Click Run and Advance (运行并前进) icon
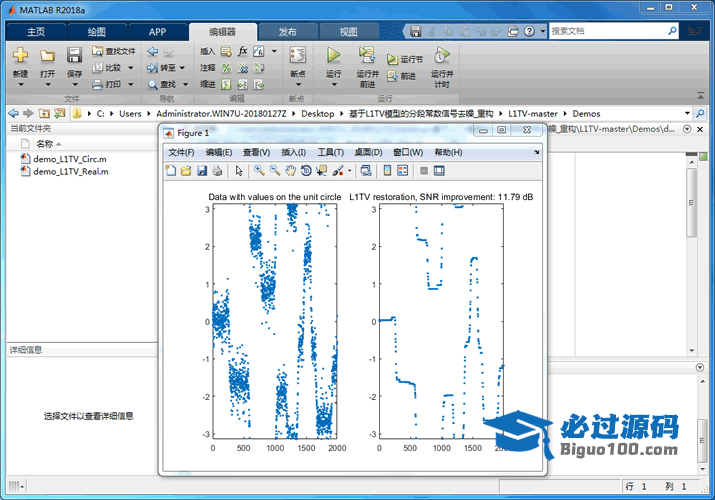715x500 pixels. 367,55
